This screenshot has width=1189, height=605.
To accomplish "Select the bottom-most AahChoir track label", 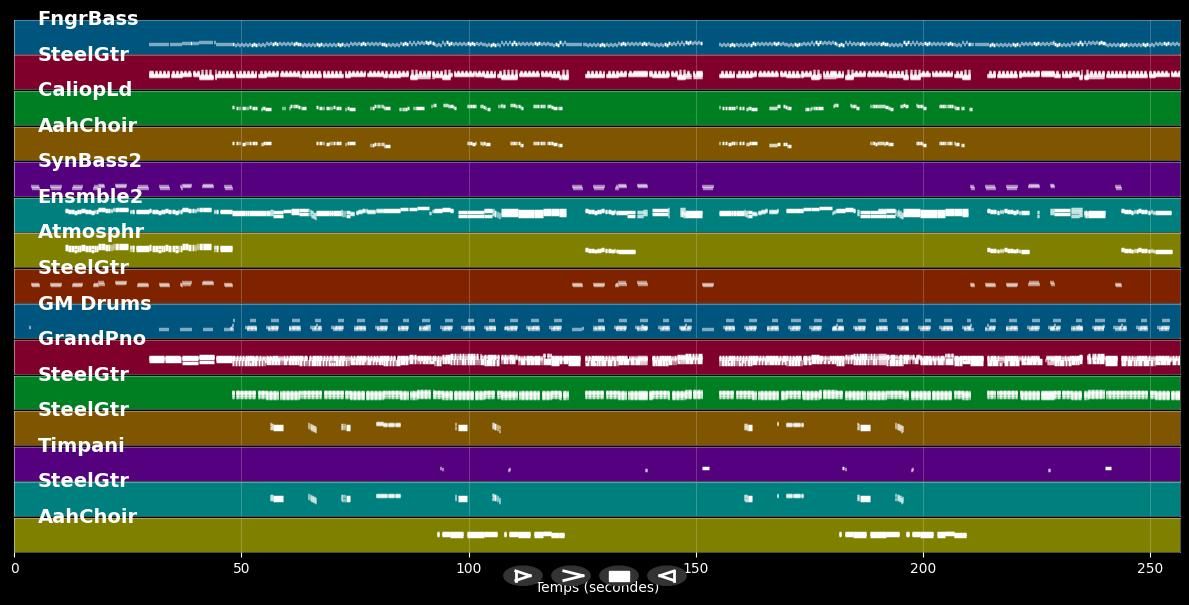I will 87,517.
